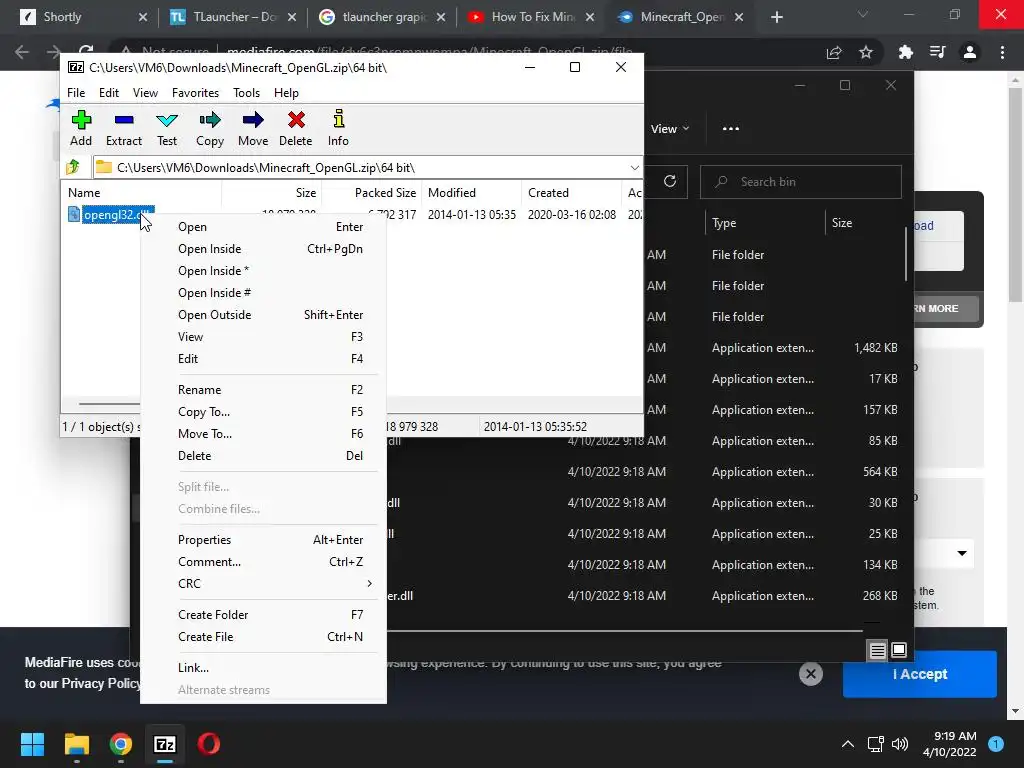Open the Tools menu in 7-Zip

[246, 93]
